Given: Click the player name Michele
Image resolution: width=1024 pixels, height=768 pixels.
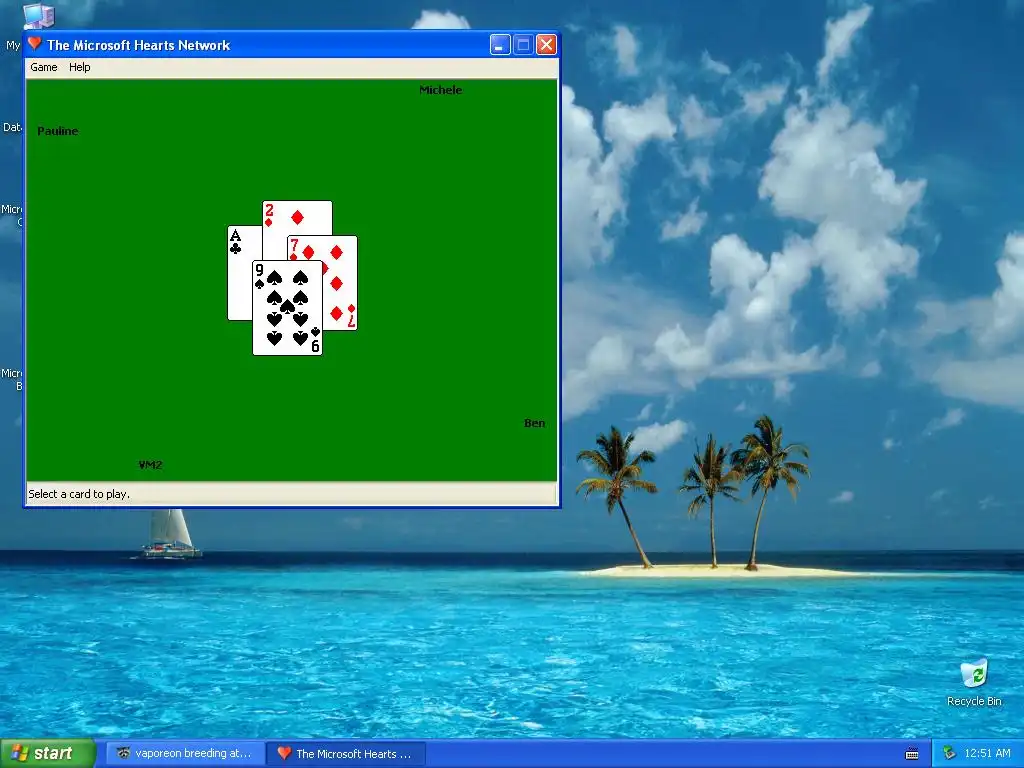Looking at the screenshot, I should click(440, 90).
